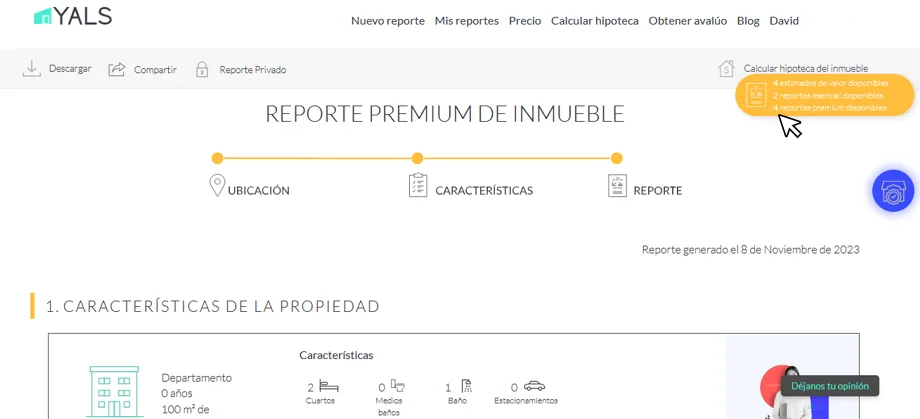920x419 pixels.
Task: Click the Compartir share icon
Action: 117,69
